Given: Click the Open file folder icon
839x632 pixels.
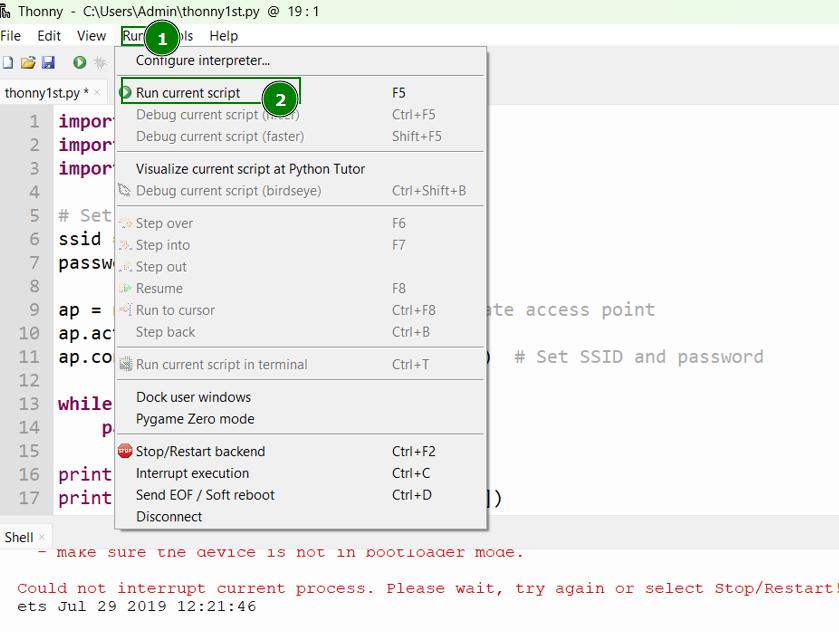Looking at the screenshot, I should (x=28, y=63).
